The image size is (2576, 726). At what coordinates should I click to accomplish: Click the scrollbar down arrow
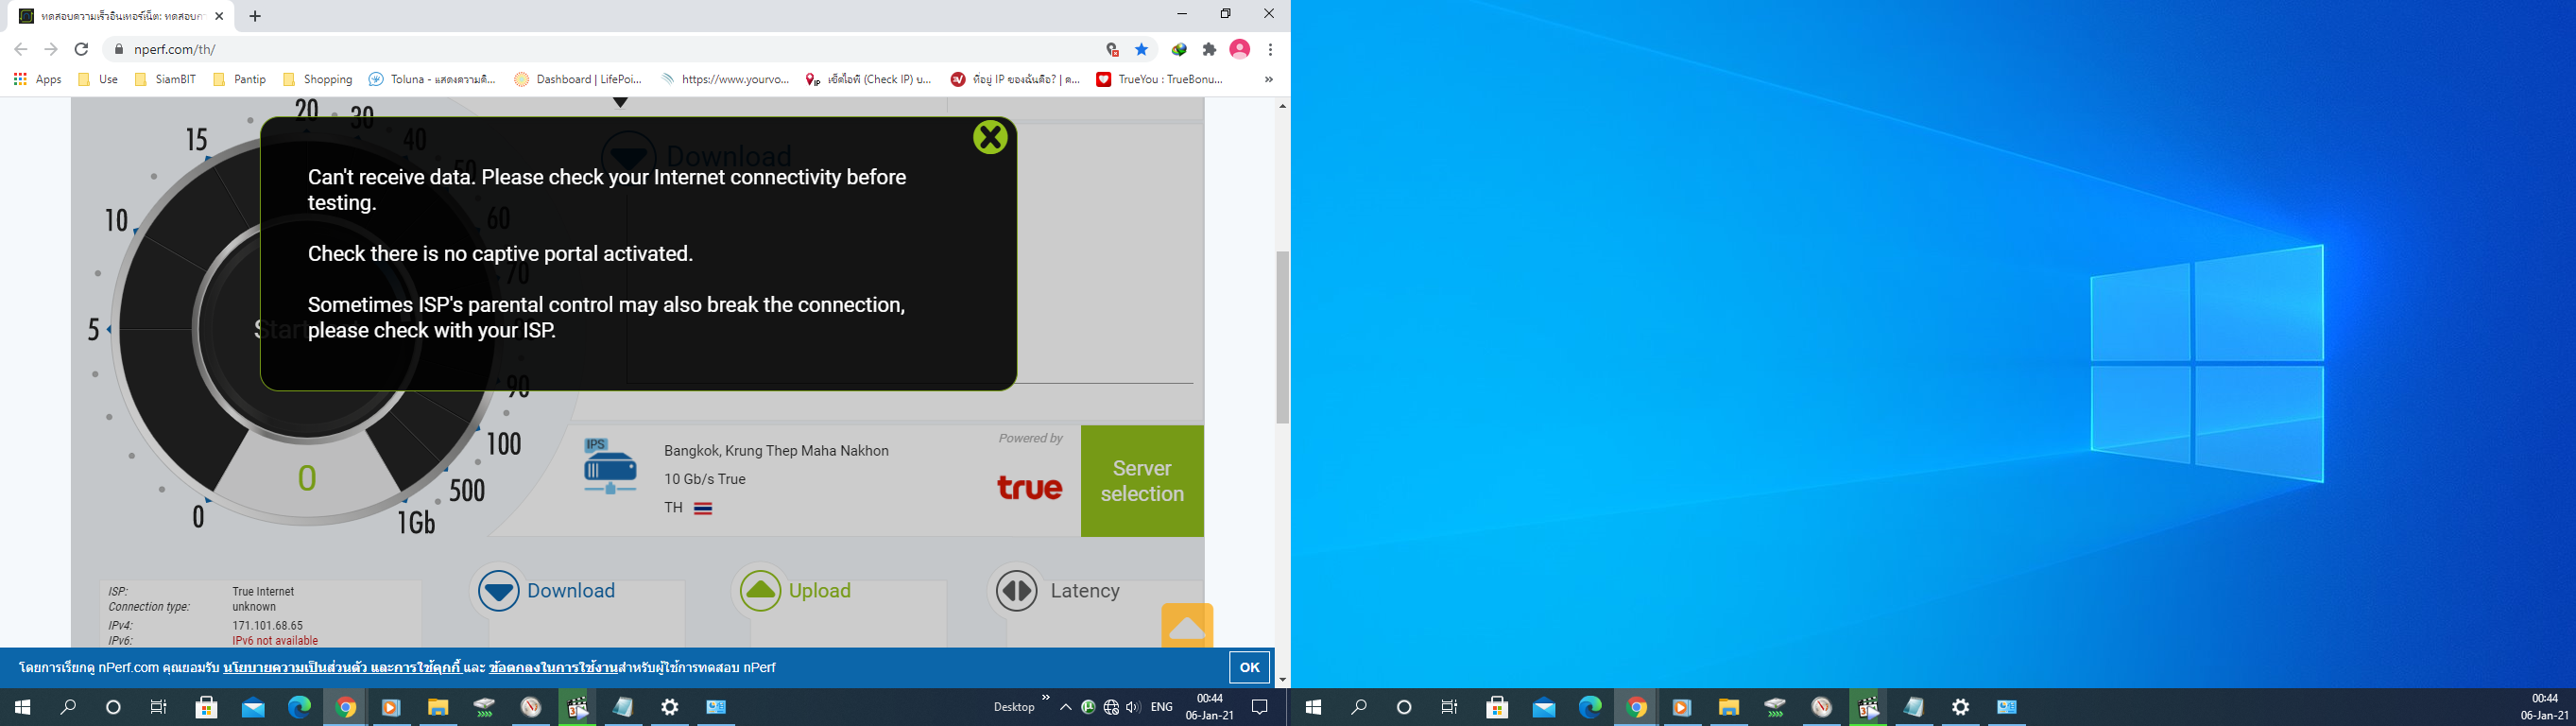click(x=1282, y=680)
